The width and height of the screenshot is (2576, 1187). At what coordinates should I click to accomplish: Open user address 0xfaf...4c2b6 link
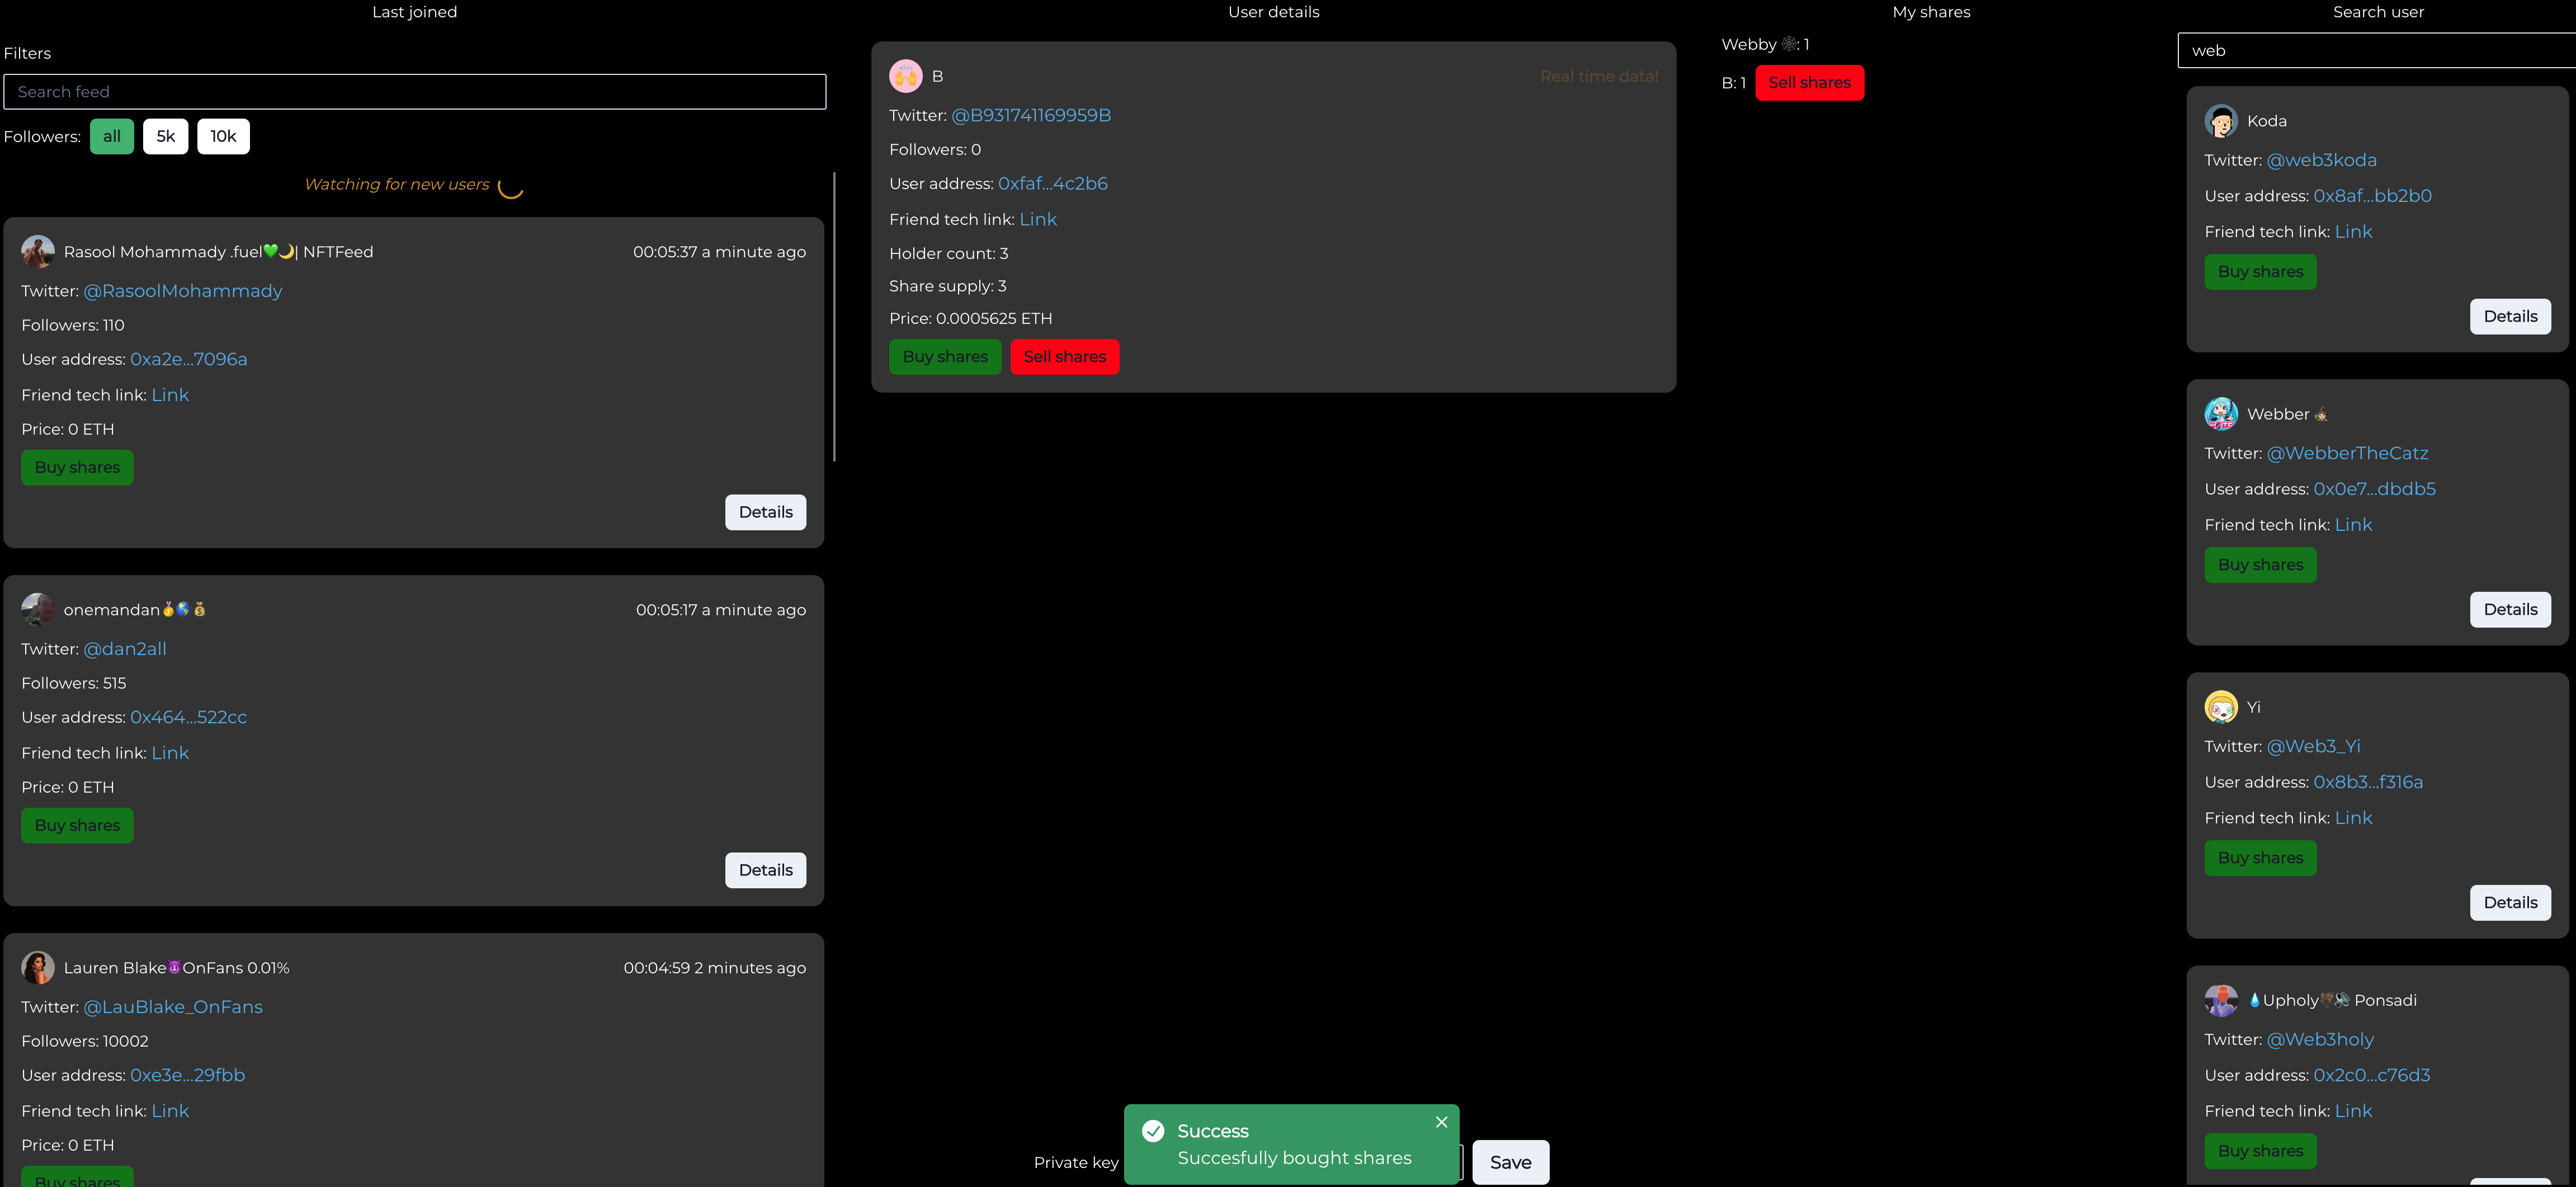point(1052,184)
